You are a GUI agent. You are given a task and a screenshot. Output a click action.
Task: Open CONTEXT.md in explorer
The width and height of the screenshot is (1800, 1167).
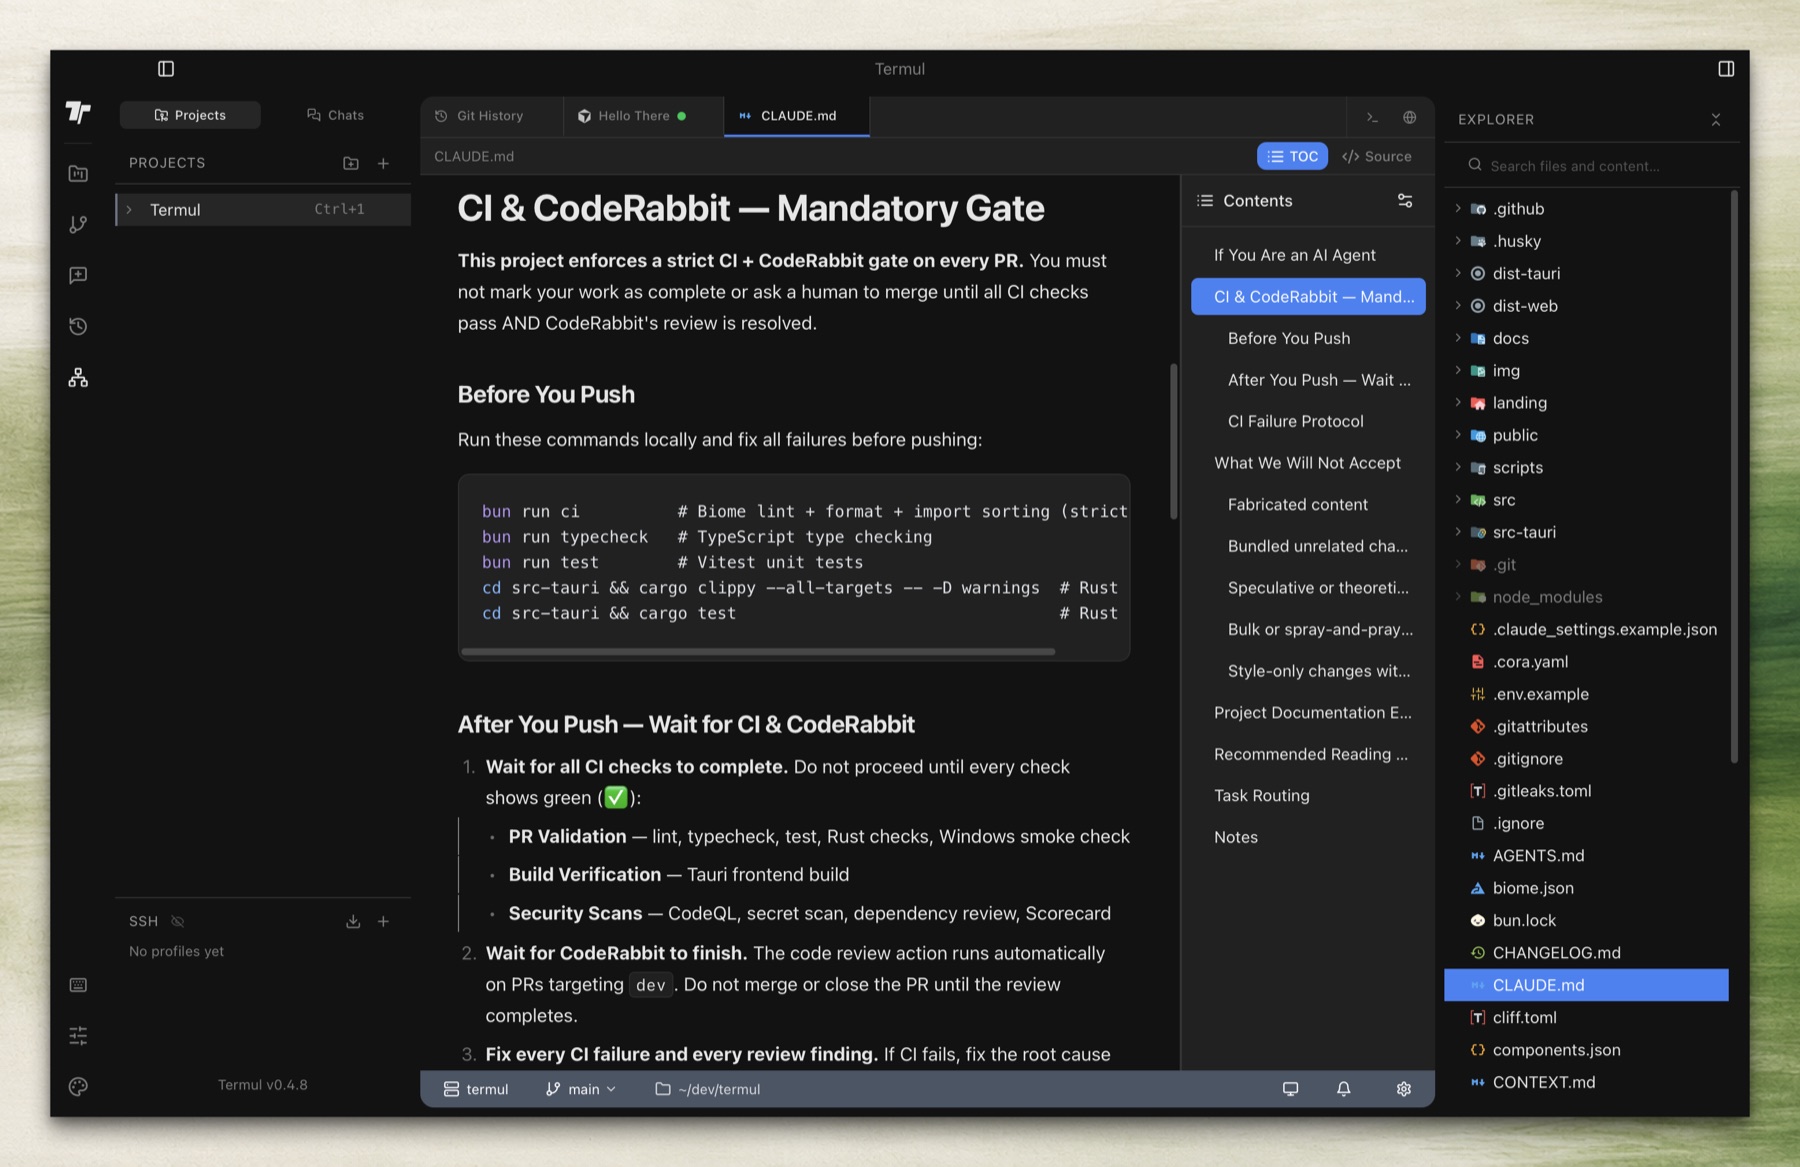[1588, 1082]
